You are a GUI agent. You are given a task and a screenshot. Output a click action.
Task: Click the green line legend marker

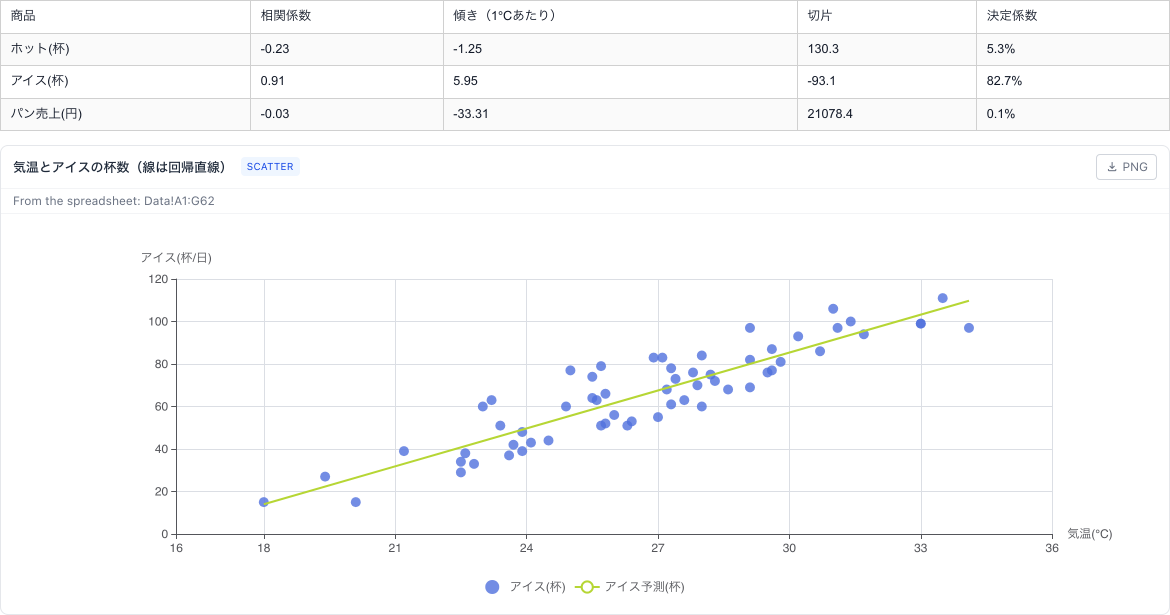click(586, 587)
